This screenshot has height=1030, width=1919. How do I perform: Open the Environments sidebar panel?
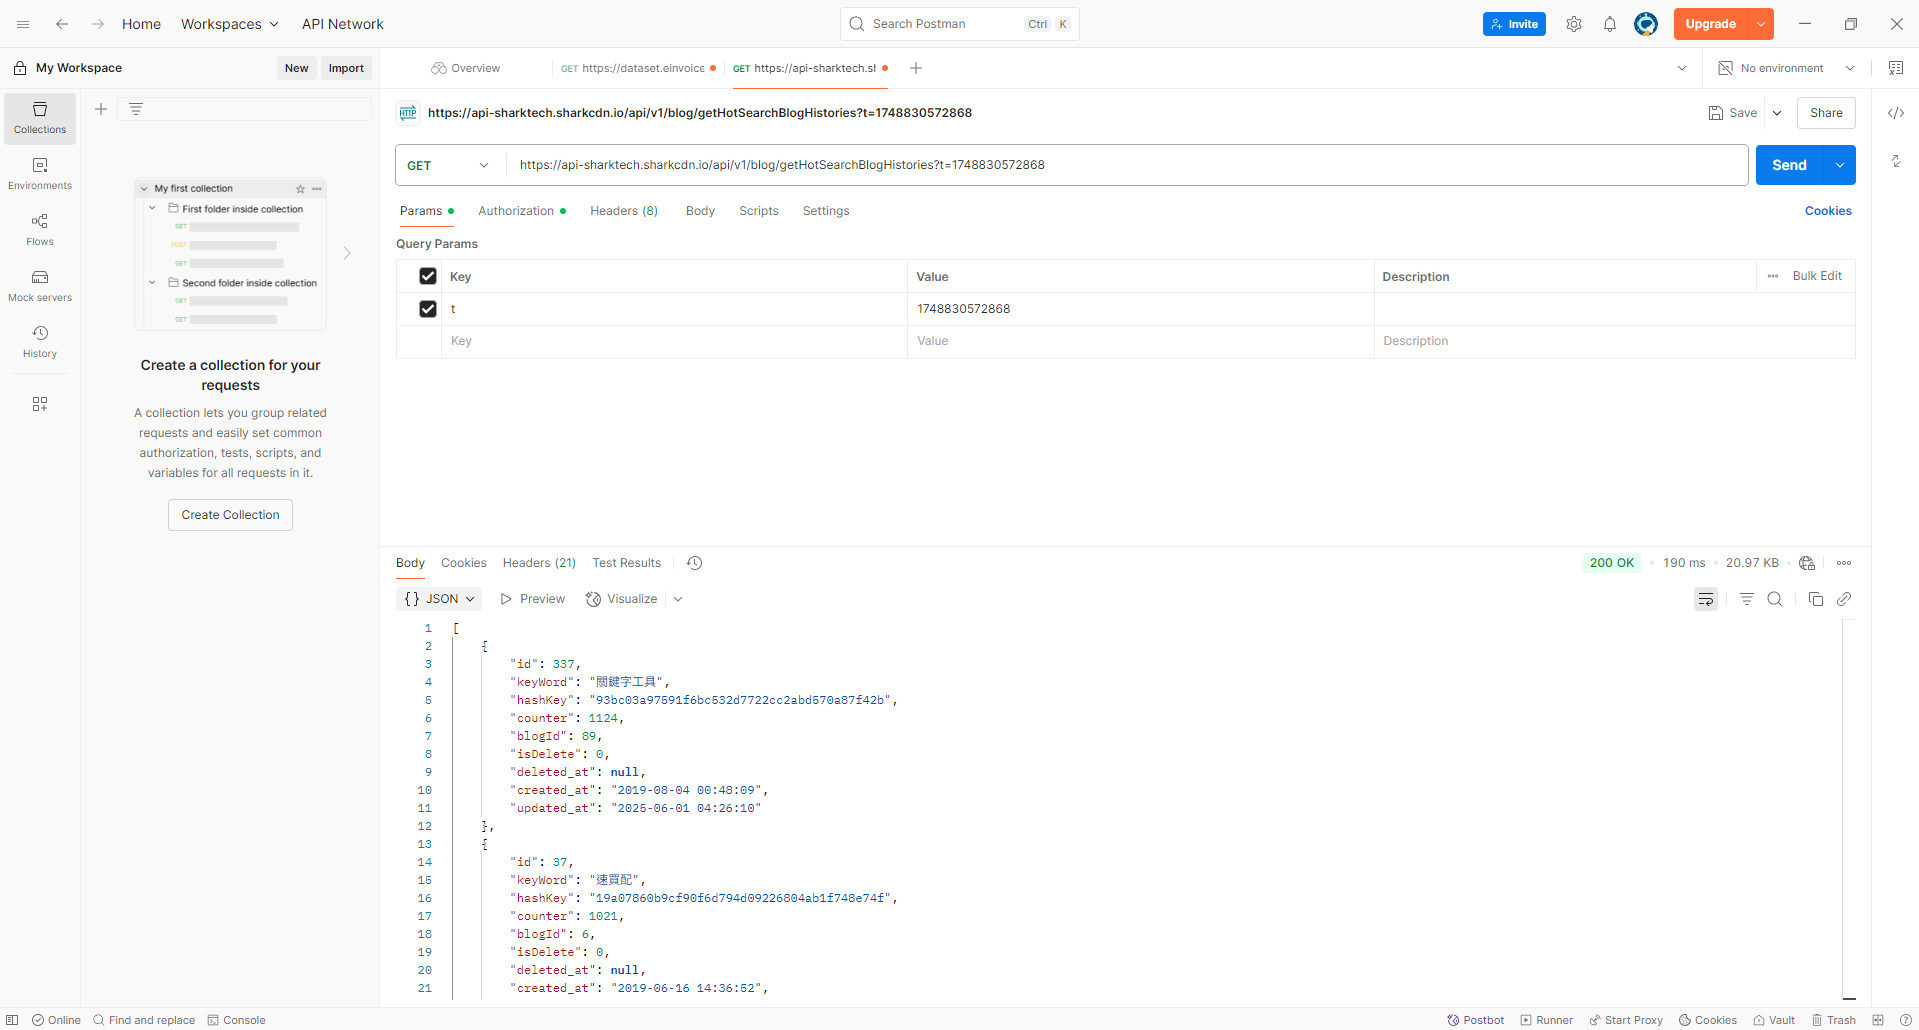[40, 174]
